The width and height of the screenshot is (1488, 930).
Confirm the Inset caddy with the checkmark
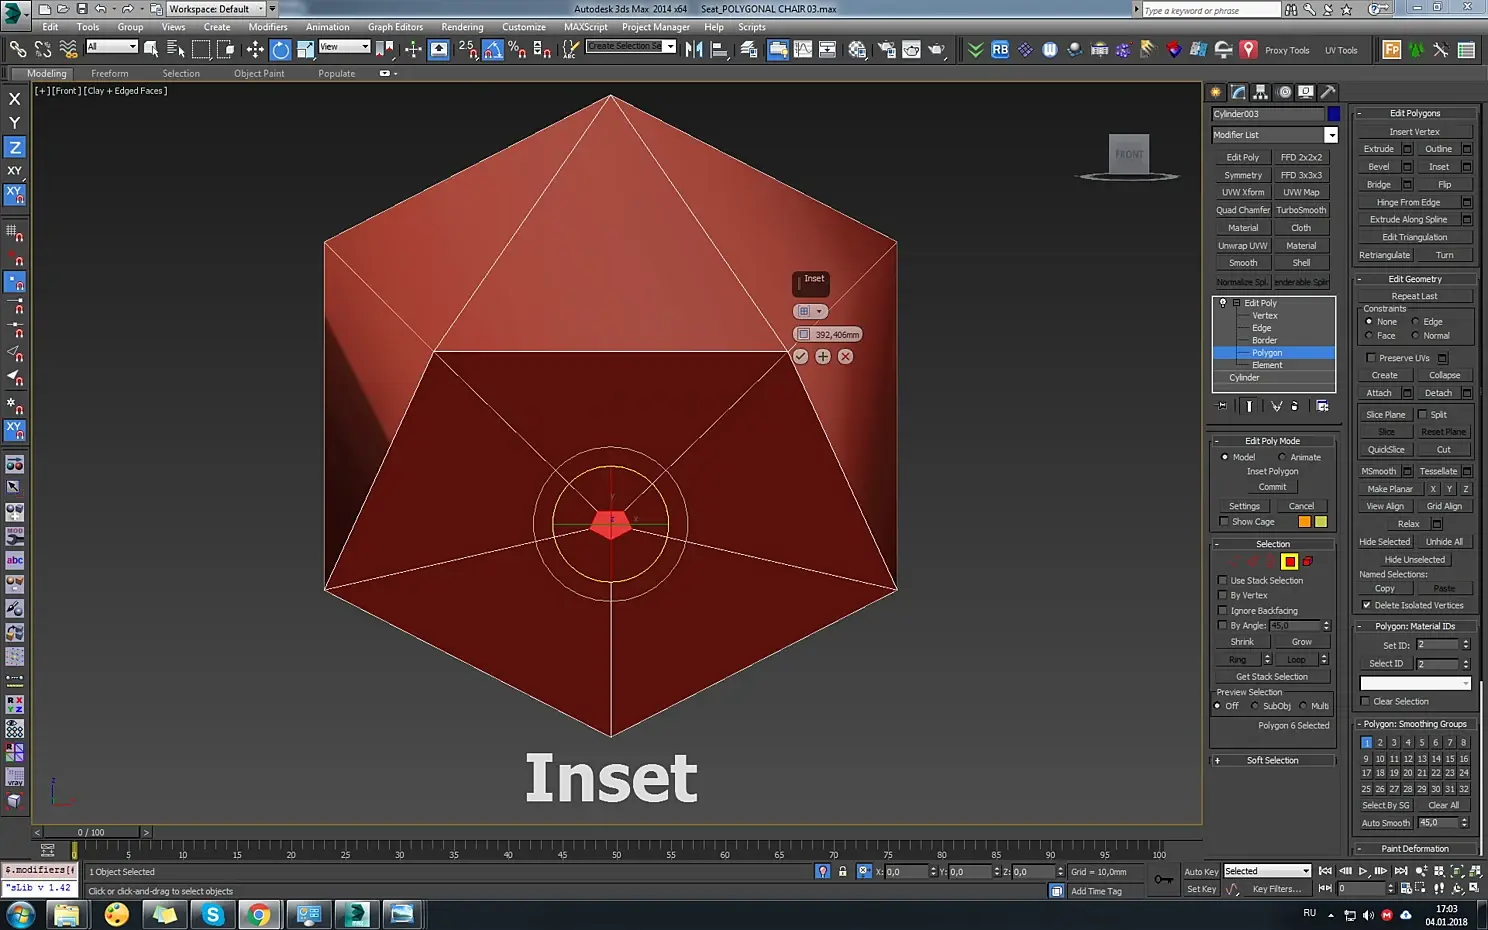pos(800,357)
